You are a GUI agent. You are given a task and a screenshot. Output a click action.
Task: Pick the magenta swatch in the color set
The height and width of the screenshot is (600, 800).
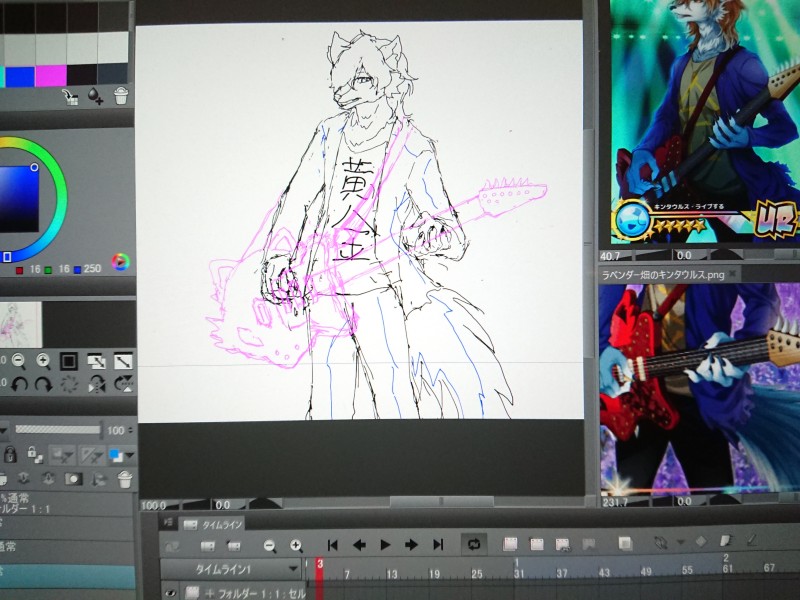[x=51, y=76]
